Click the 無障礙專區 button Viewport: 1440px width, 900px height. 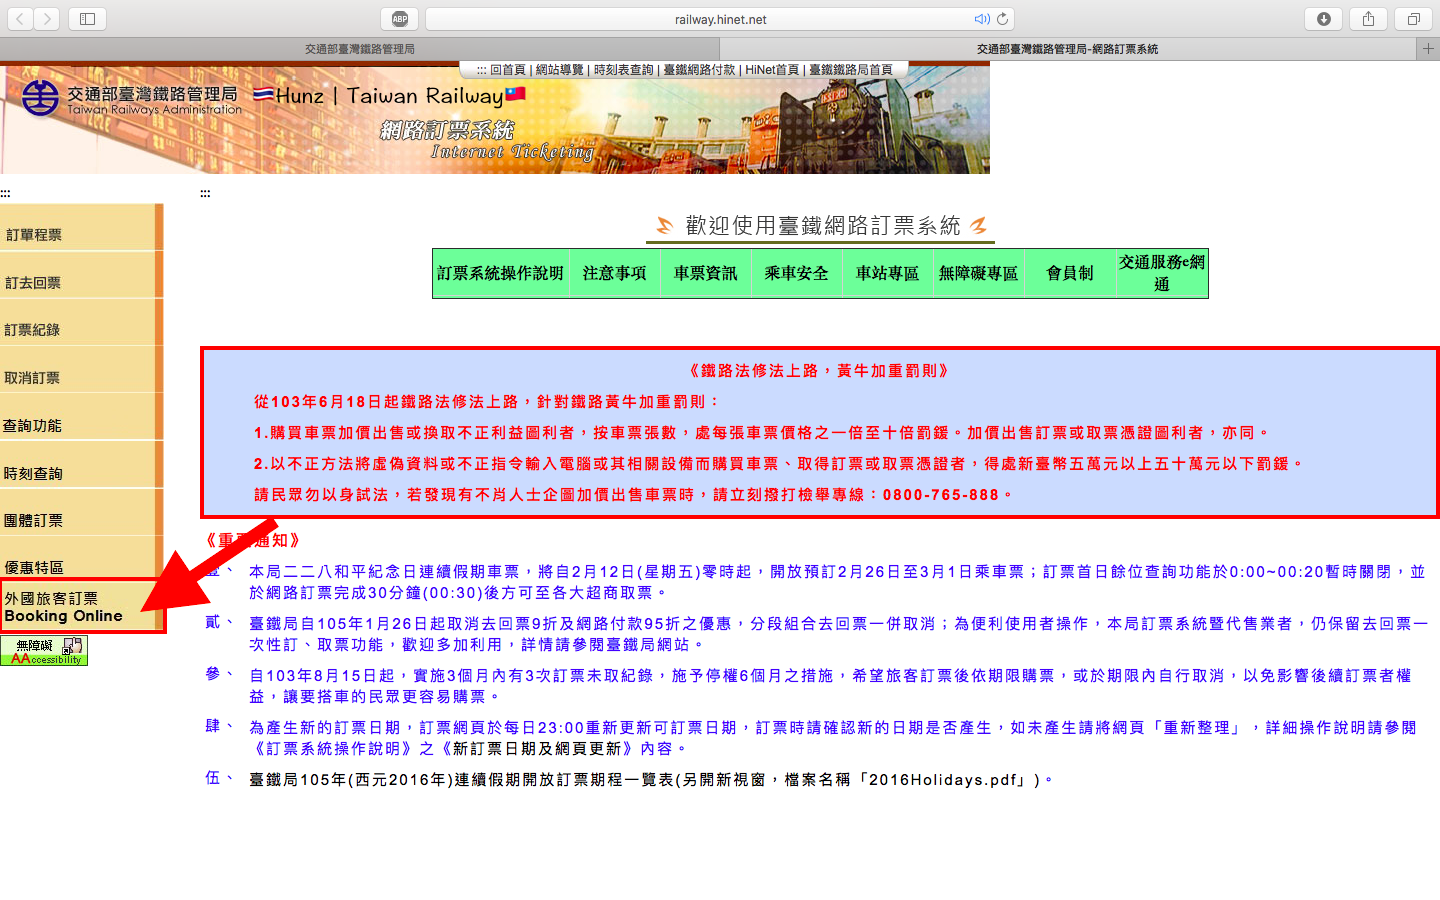pos(979,273)
